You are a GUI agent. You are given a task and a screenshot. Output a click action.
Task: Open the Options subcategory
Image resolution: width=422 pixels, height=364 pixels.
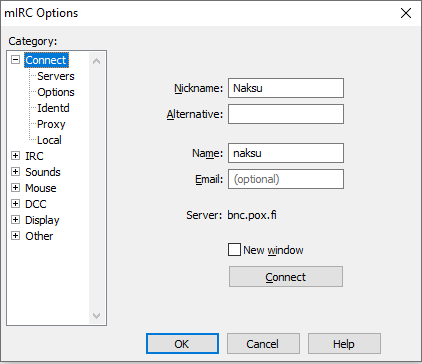56,92
